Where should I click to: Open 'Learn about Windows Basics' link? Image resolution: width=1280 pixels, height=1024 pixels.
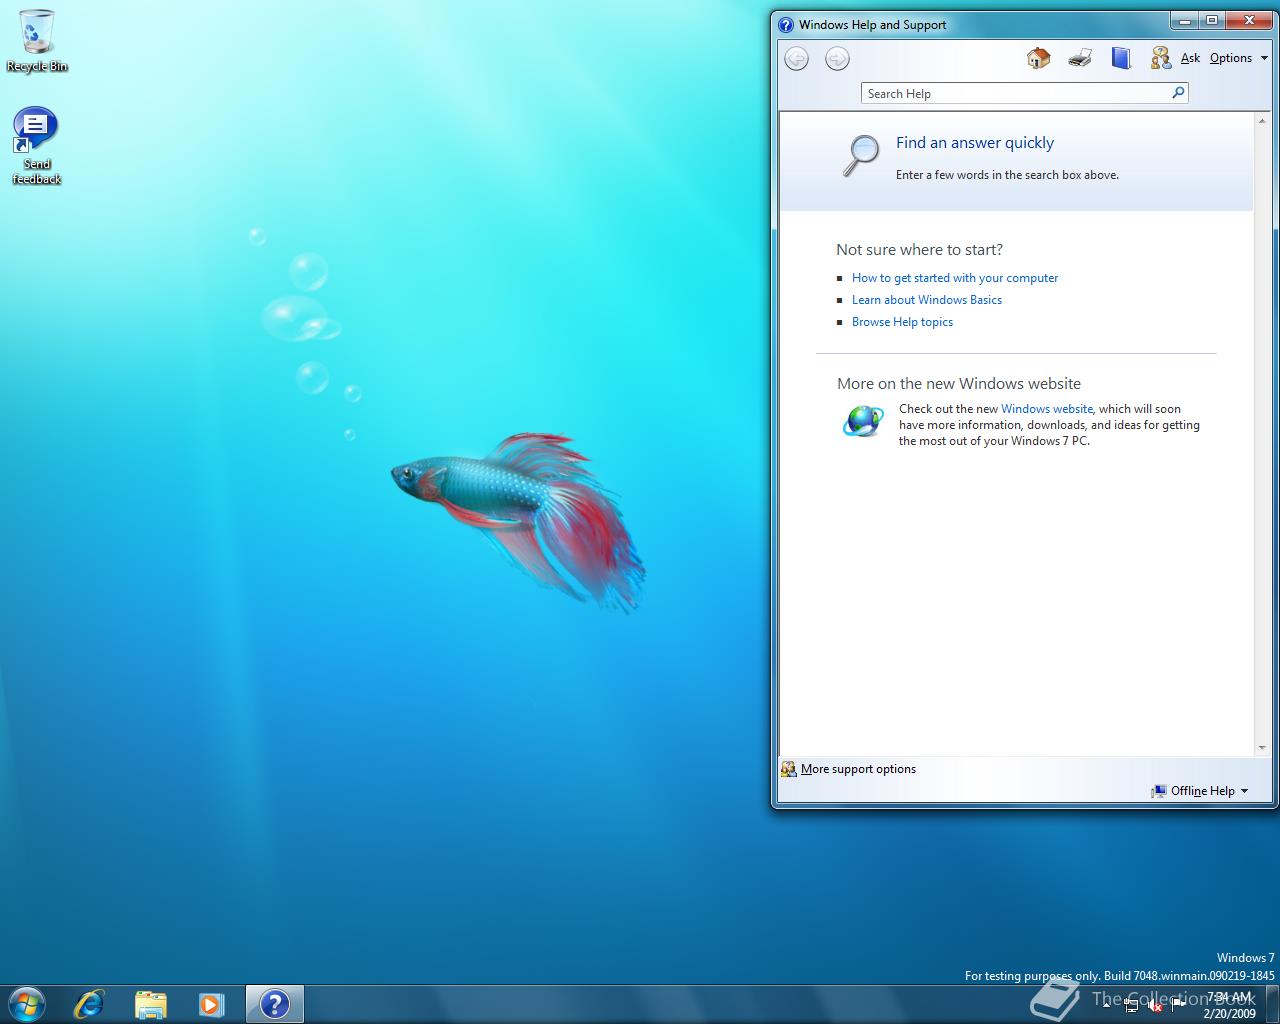click(x=926, y=300)
